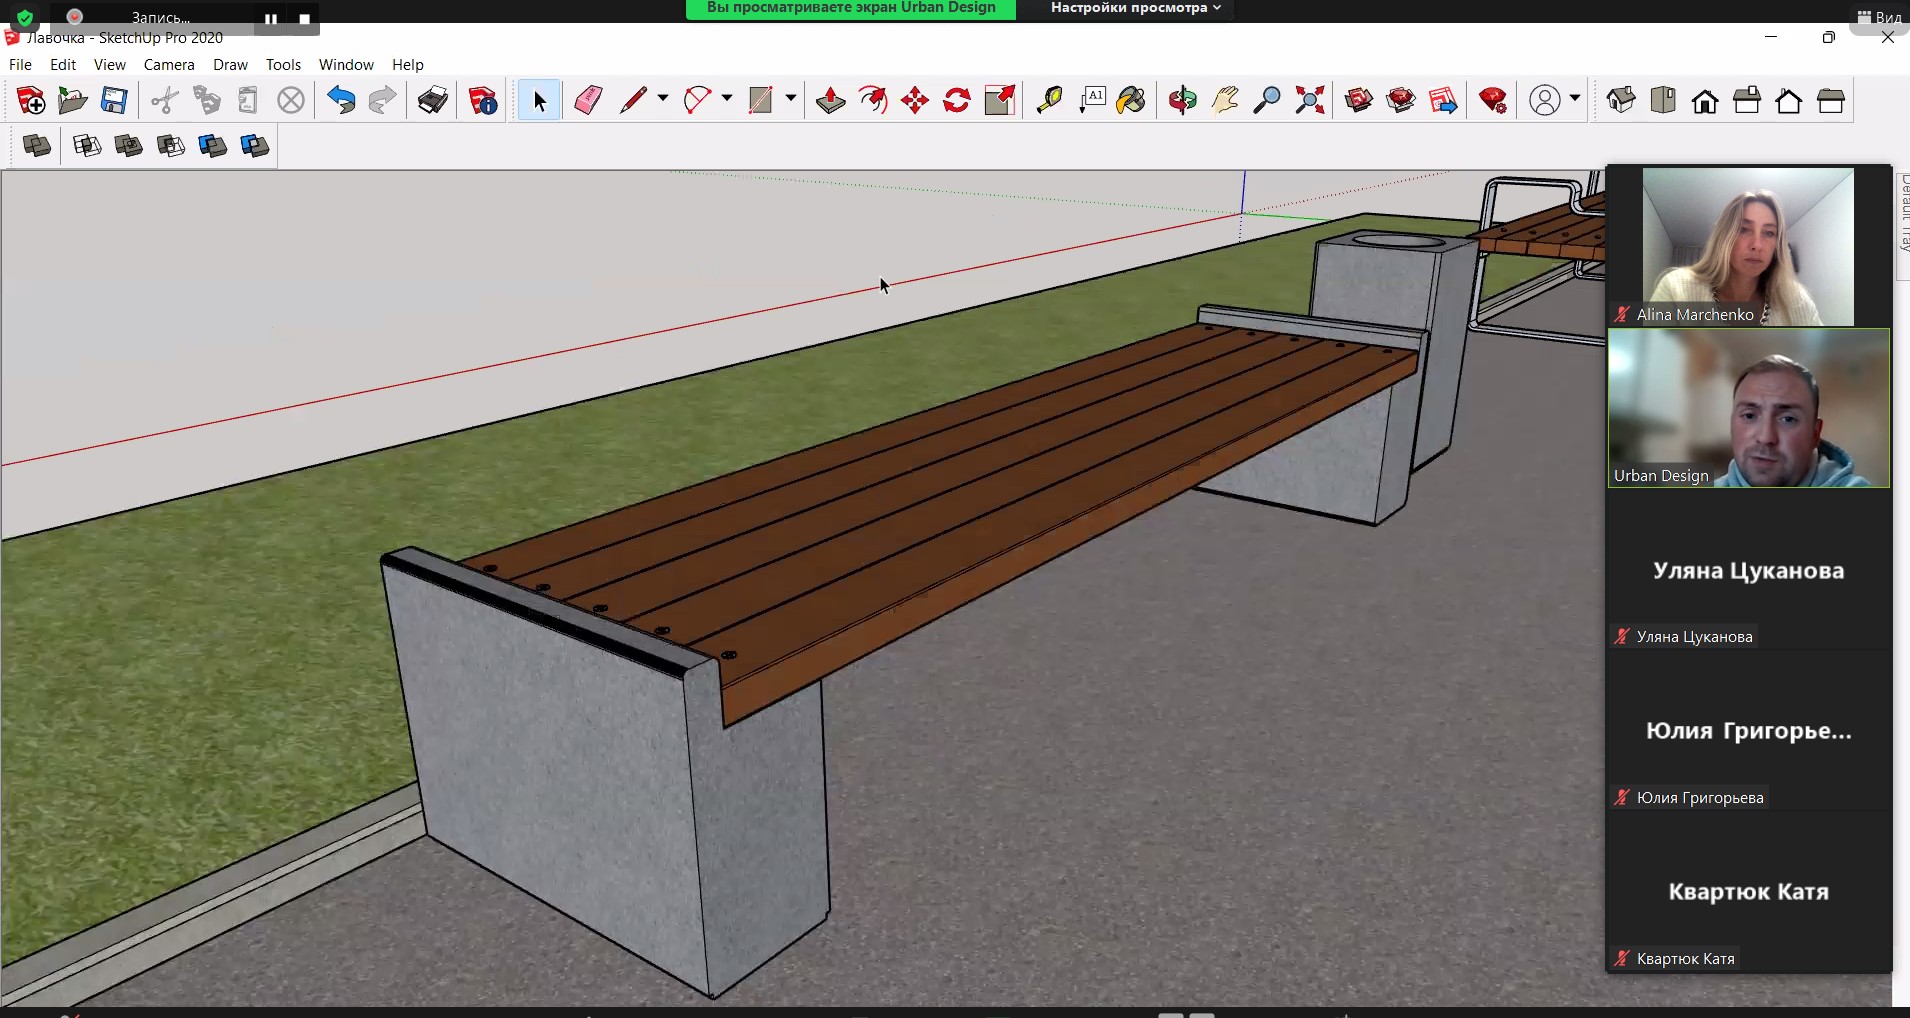Click the Send to LayOut icon
The height and width of the screenshot is (1018, 1910).
click(1443, 100)
